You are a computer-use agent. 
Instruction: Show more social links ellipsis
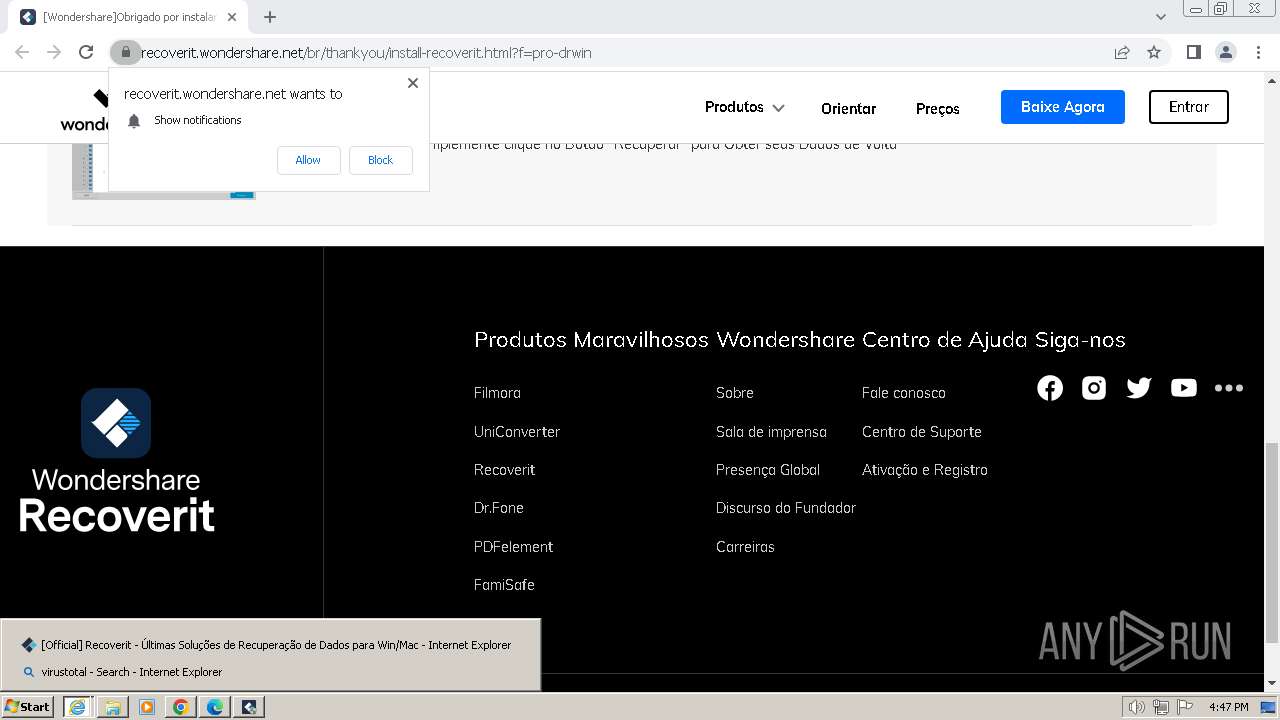click(x=1229, y=388)
